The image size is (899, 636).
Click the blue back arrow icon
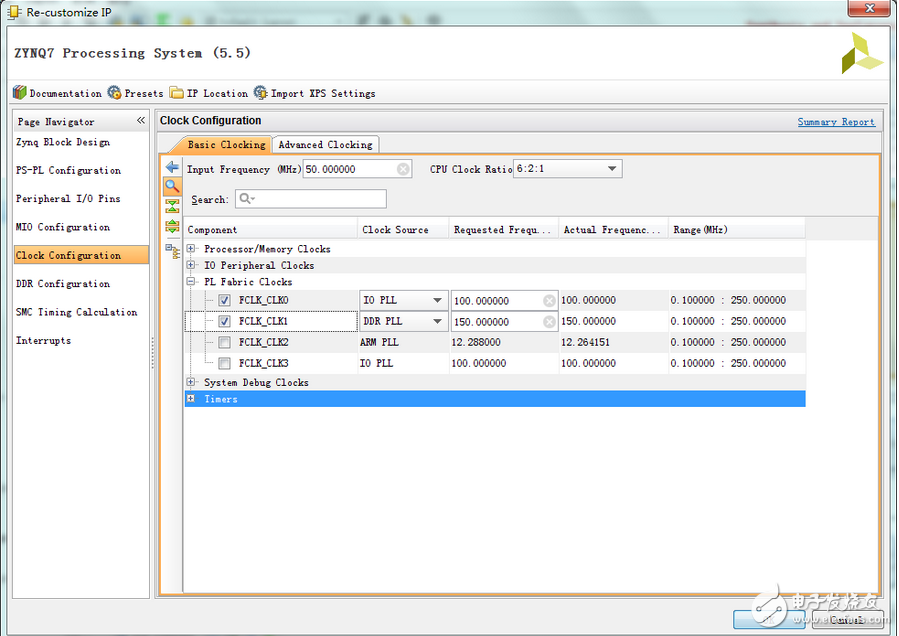click(172, 167)
